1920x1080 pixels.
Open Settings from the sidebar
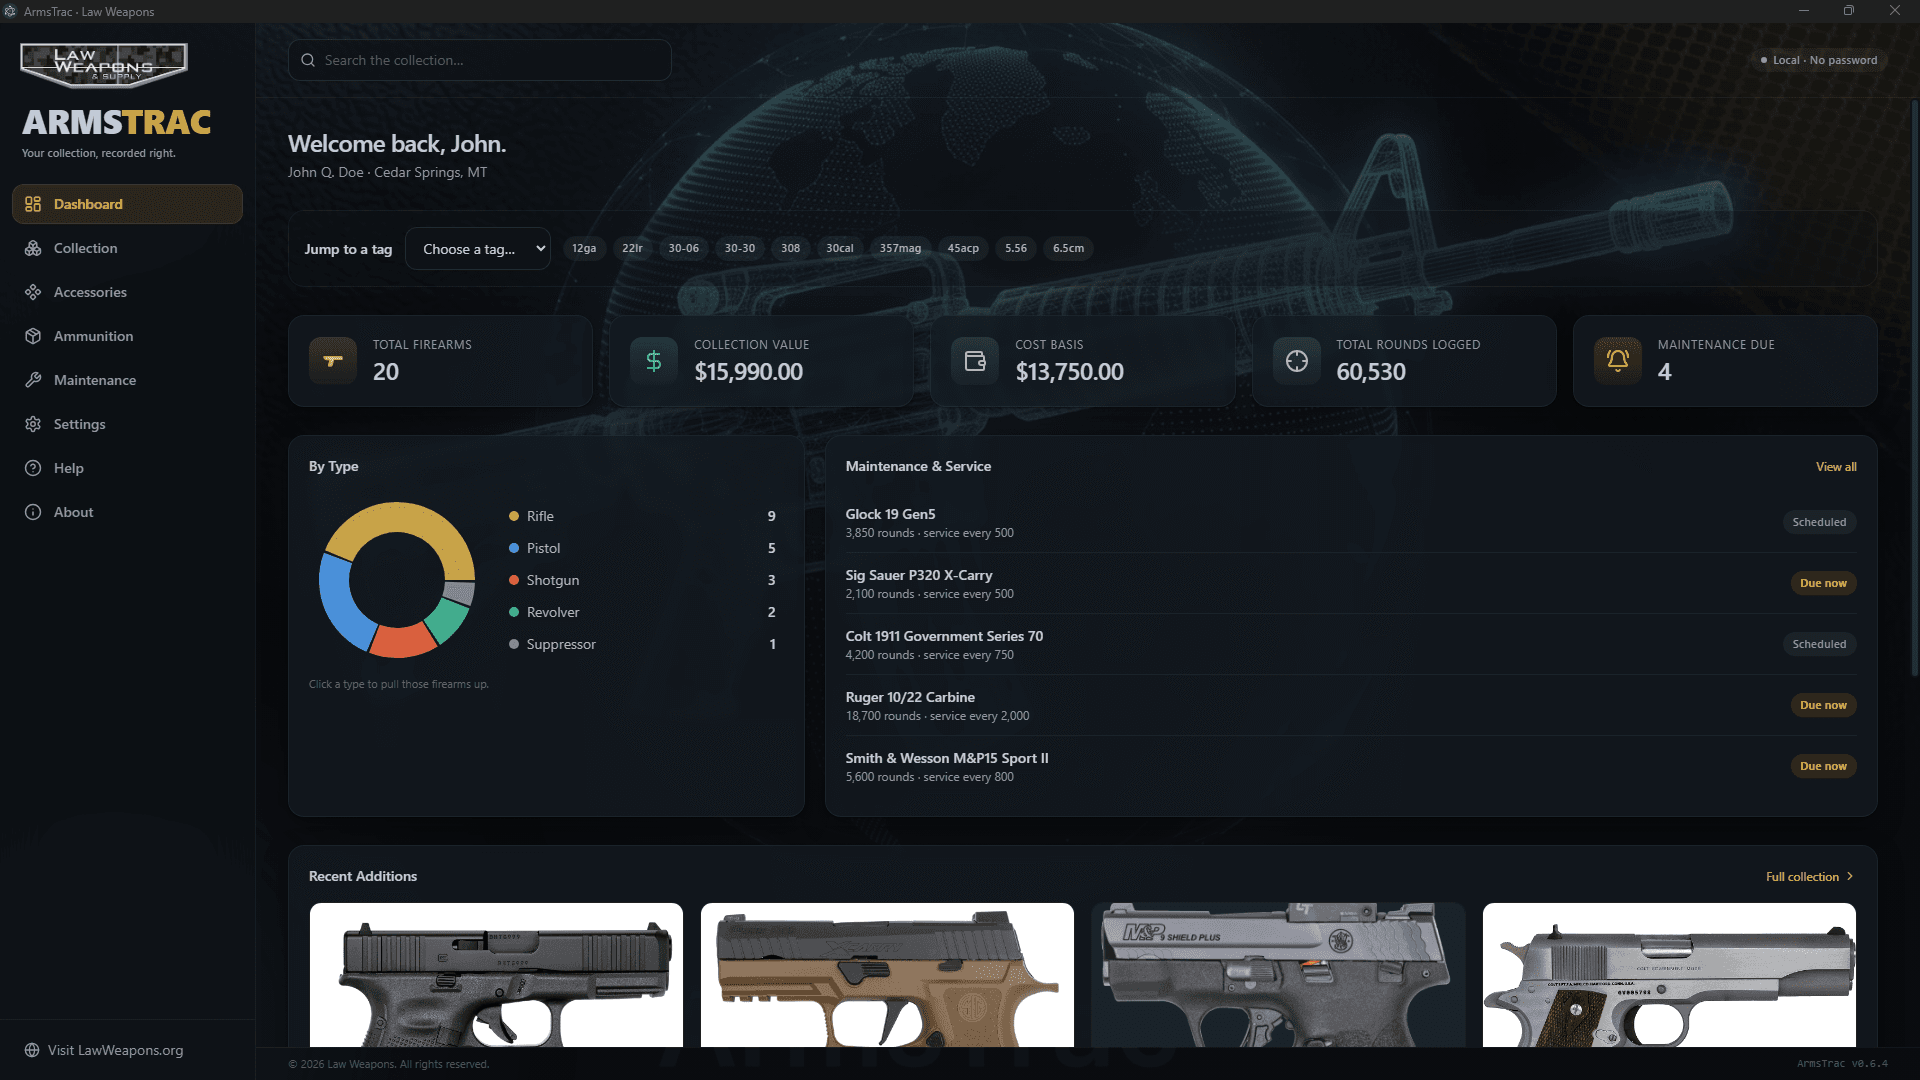click(127, 424)
